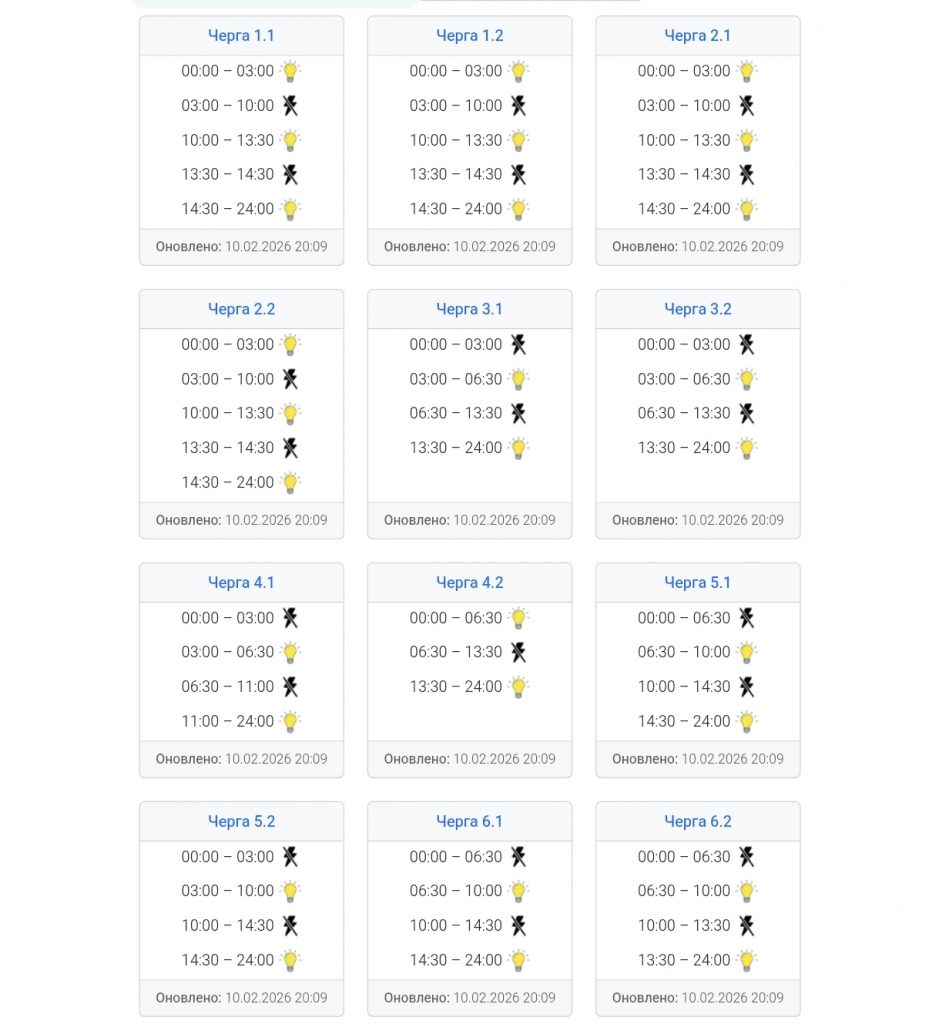Select the 11:00 – 24:00 row in Черга 4.1
Image resolution: width=939 pixels, height=1024 pixels.
pos(241,721)
